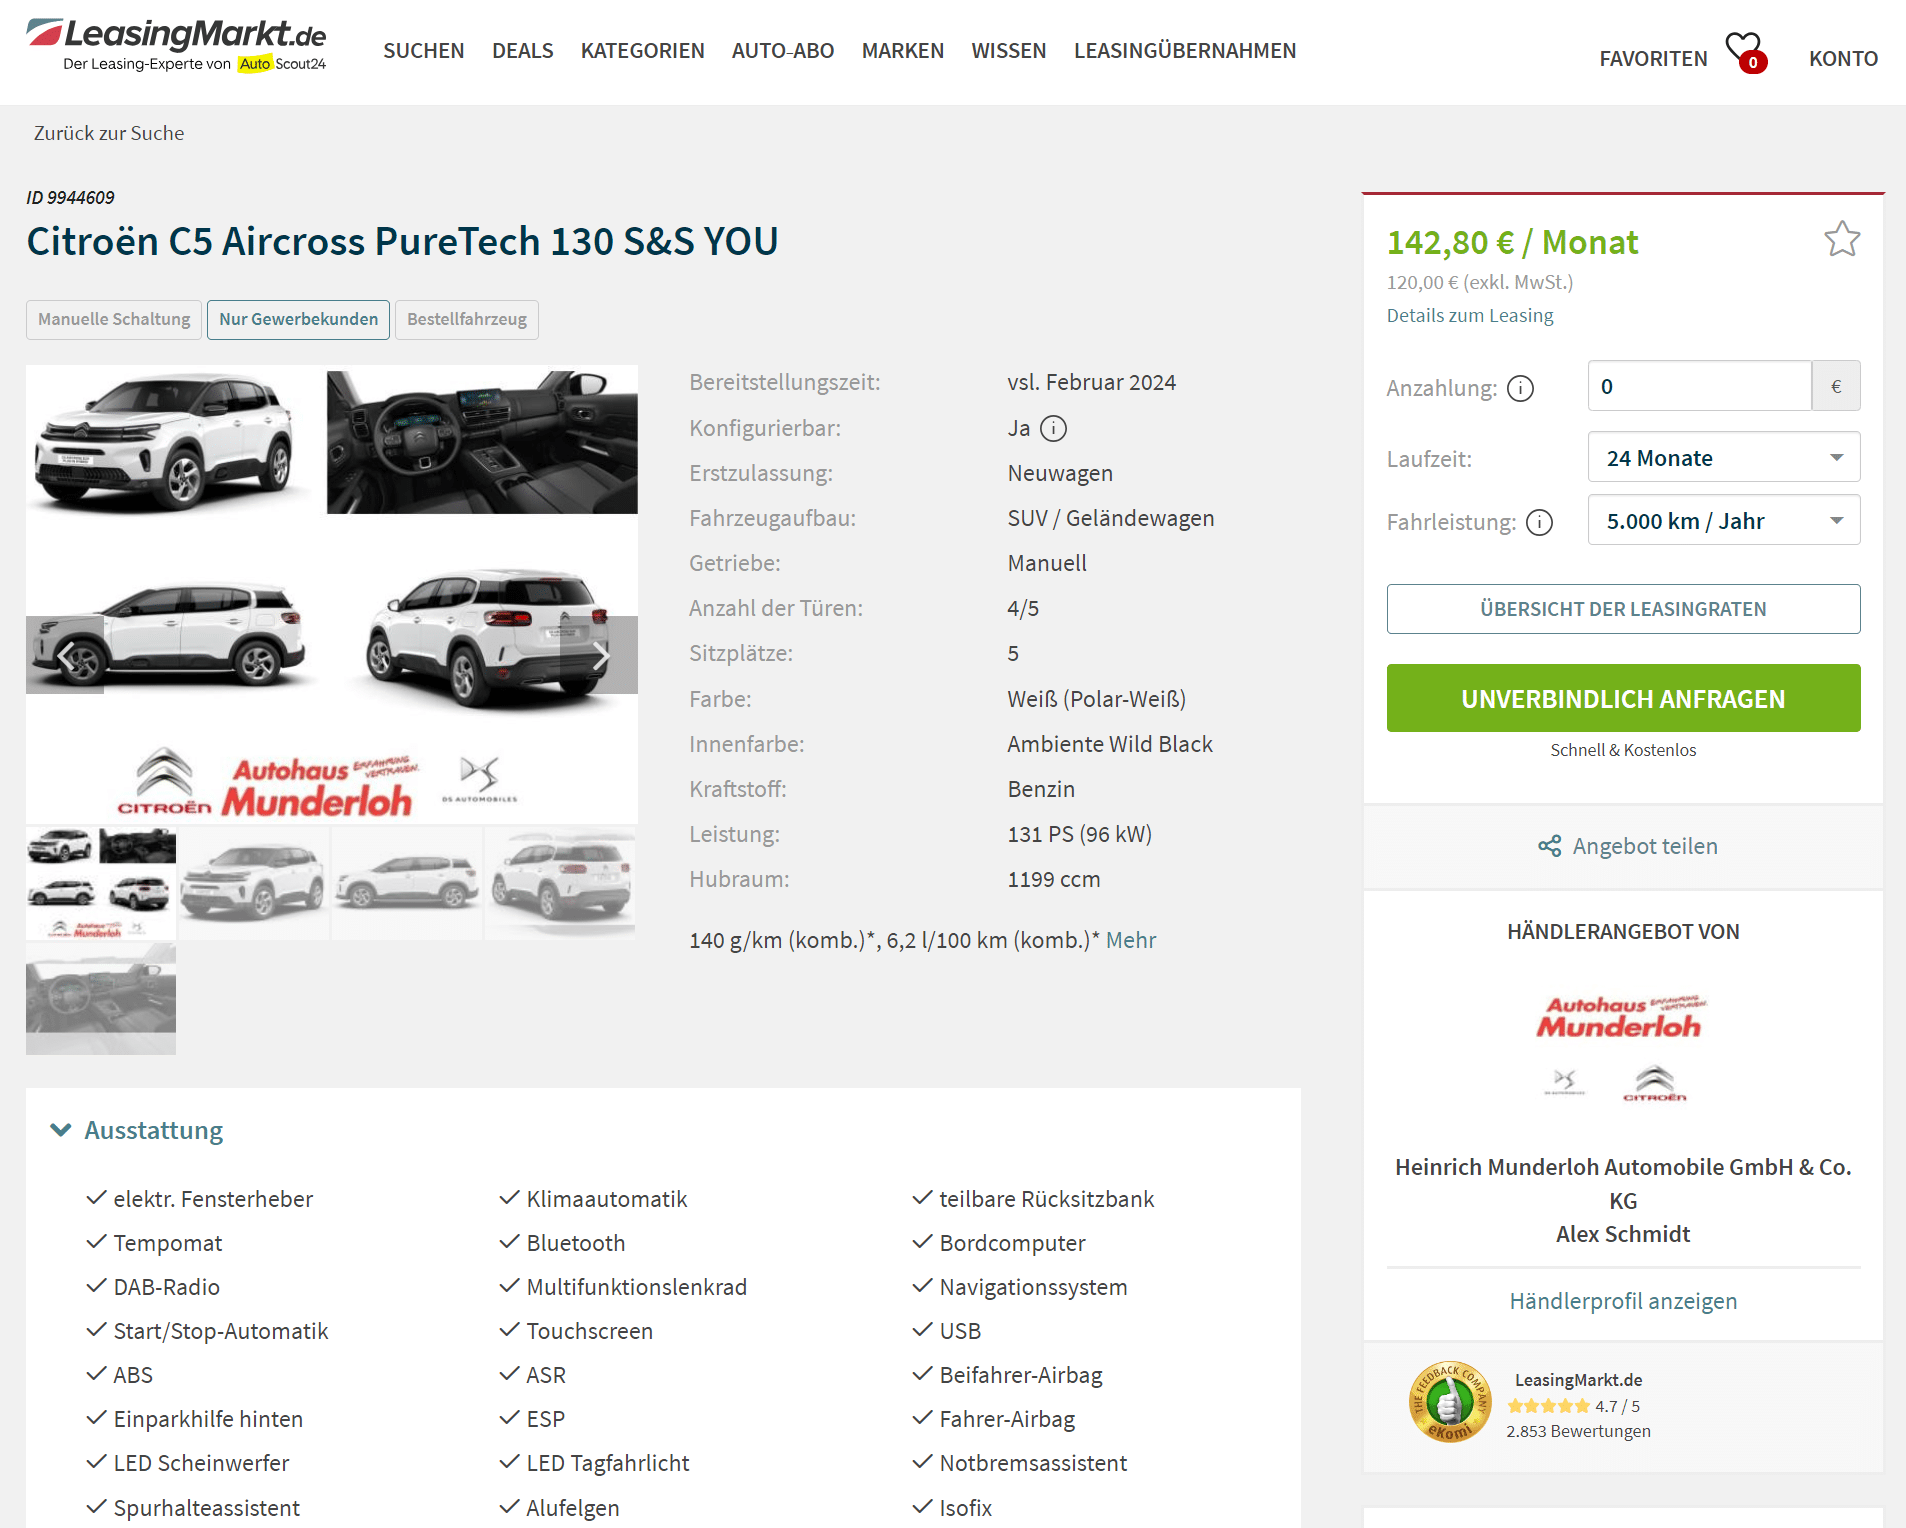
Task: Open Händlerprofil anzeigen link
Action: tap(1622, 1301)
